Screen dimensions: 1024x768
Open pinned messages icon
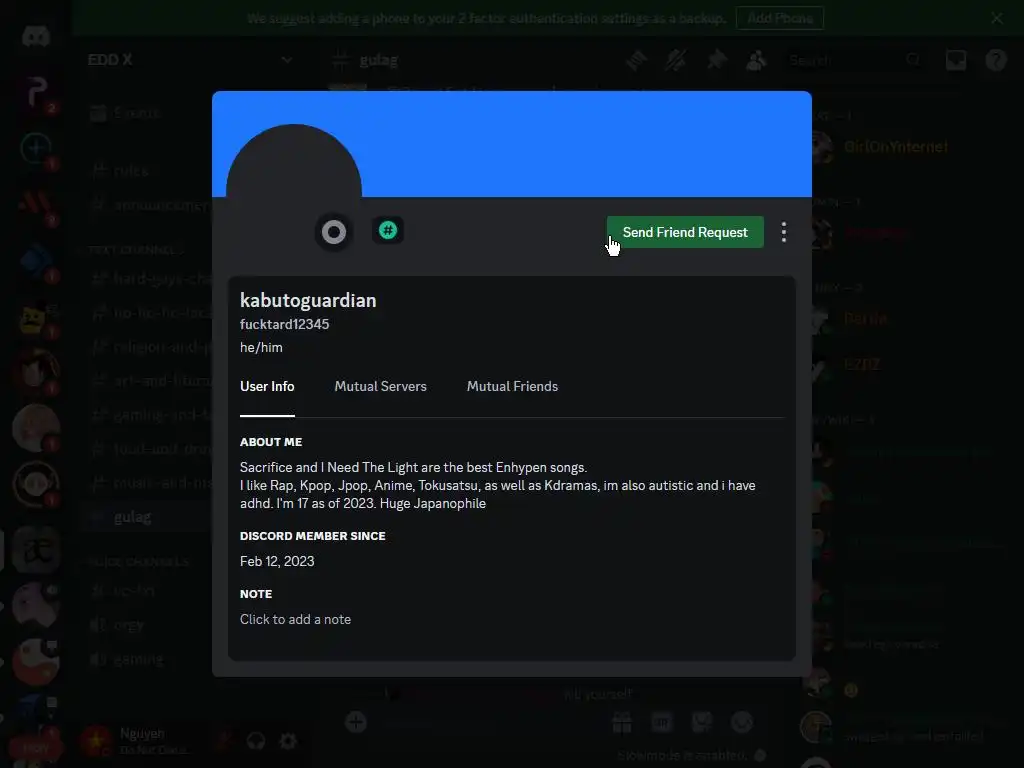pyautogui.click(x=716, y=61)
